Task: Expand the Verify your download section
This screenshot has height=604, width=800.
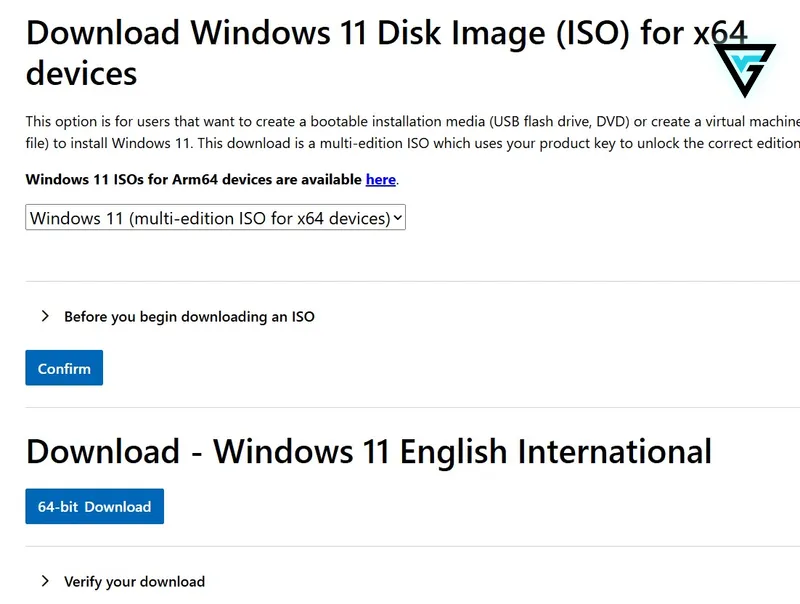Action: tap(122, 581)
